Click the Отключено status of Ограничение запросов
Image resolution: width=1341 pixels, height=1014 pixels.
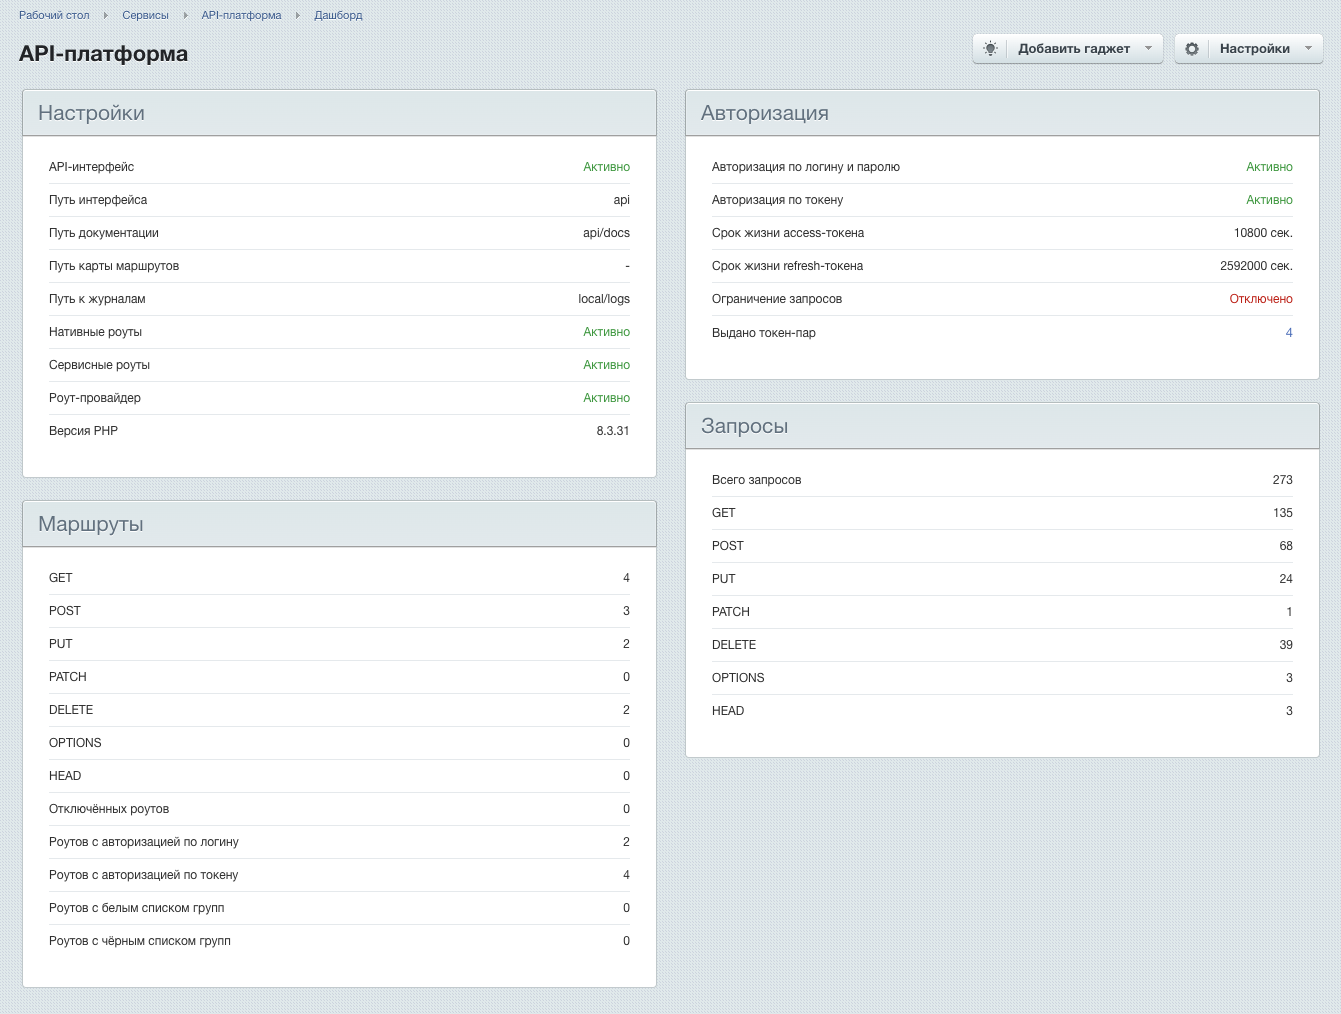(x=1261, y=299)
